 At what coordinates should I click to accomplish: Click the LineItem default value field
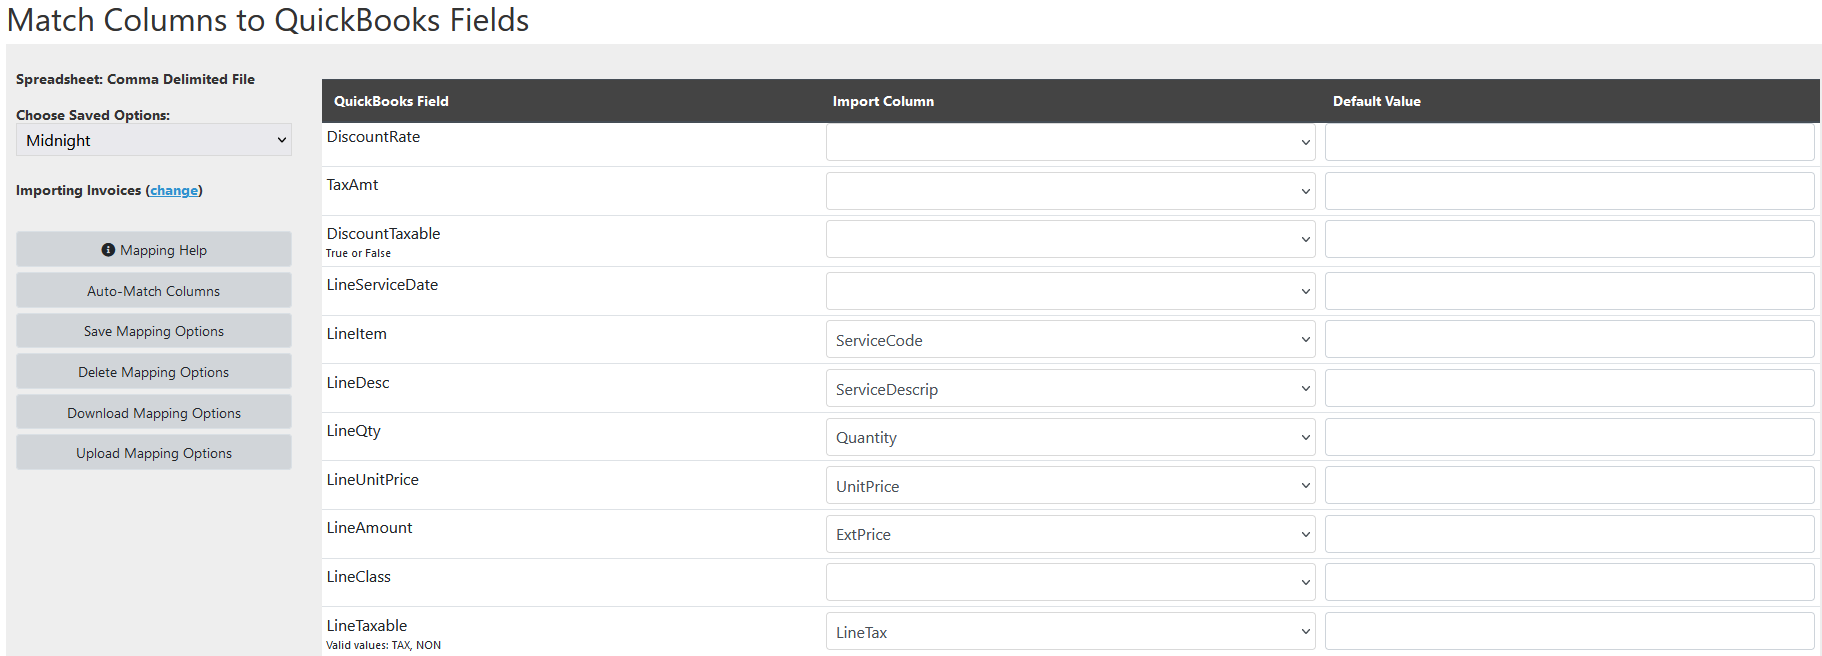pos(1570,339)
